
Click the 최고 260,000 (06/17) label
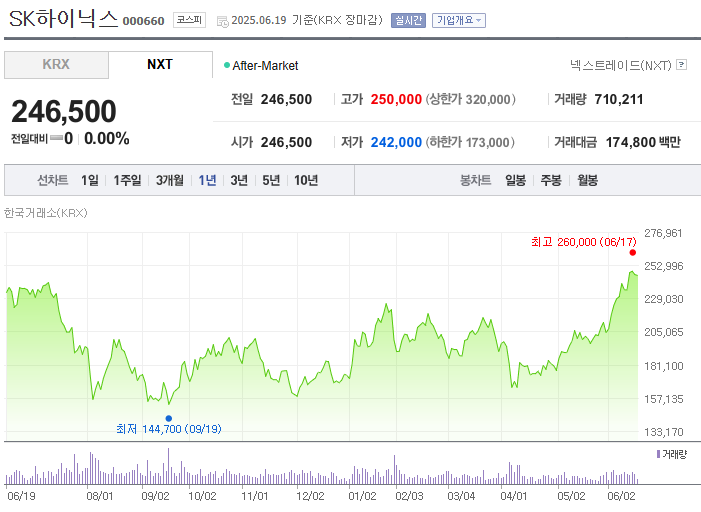(x=583, y=242)
